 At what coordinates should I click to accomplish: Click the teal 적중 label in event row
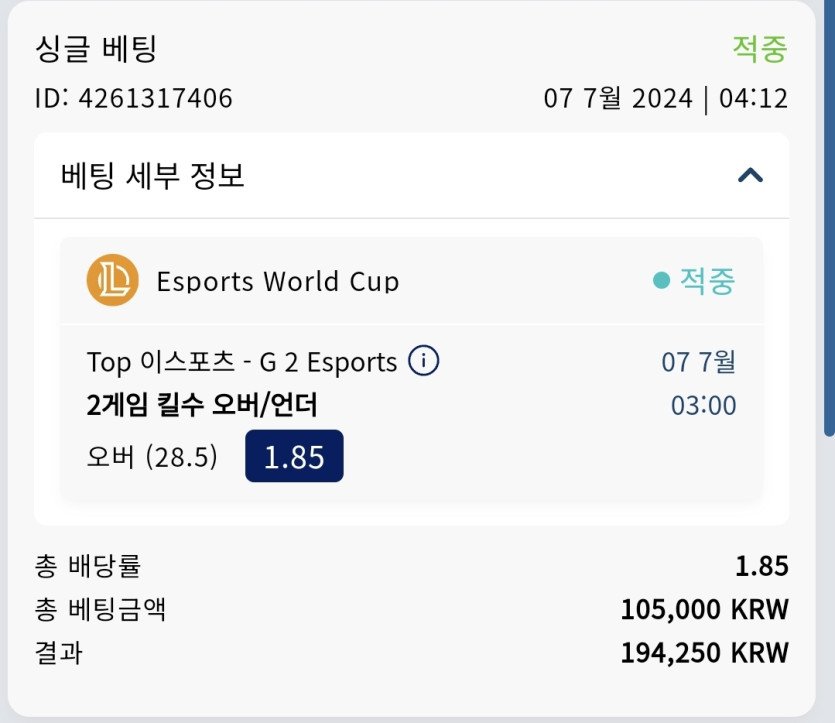click(708, 281)
